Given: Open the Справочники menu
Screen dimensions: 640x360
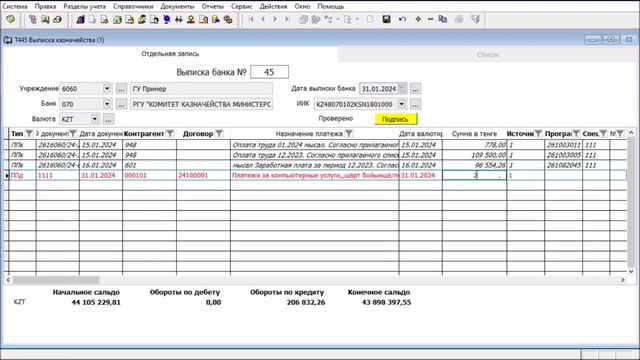Looking at the screenshot, I should 133,7.
